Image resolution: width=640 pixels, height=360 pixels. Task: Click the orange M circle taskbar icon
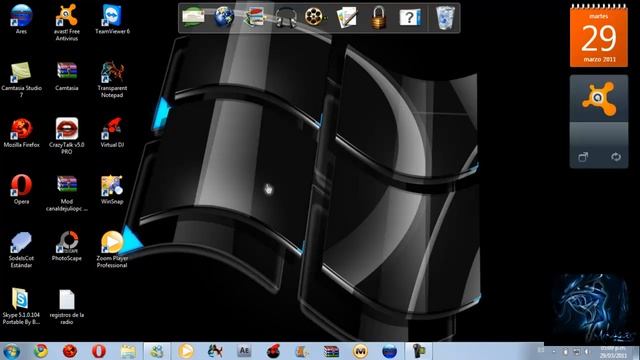pos(360,351)
